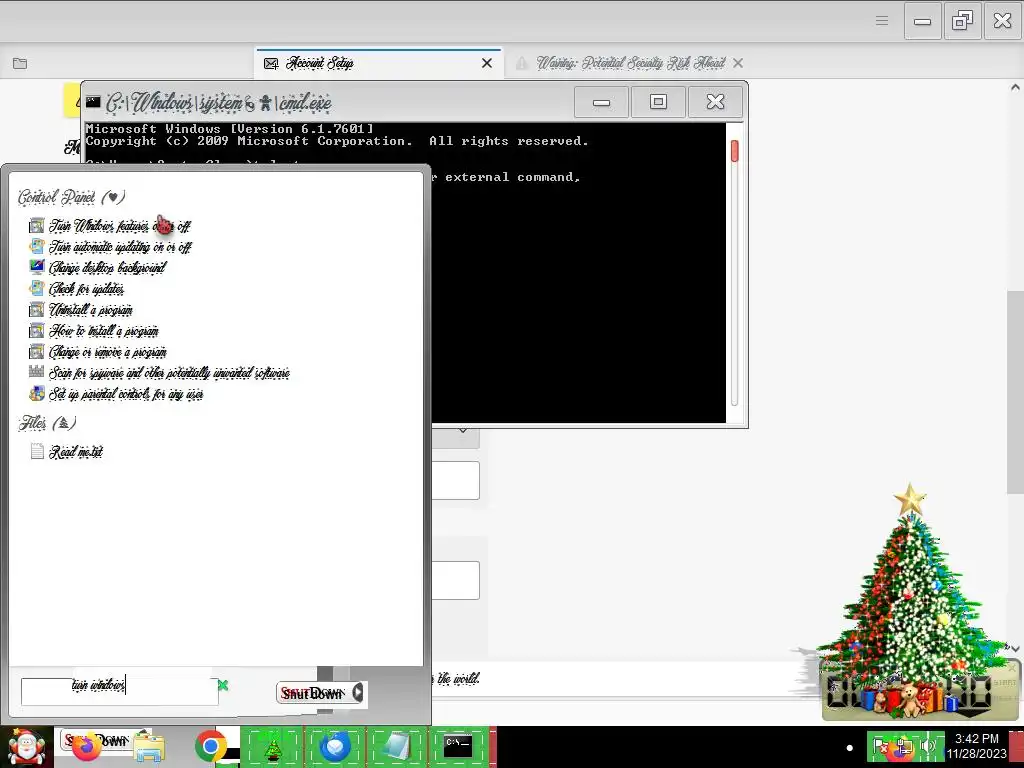Click the Christmas tree app taskbar icon

[272, 747]
